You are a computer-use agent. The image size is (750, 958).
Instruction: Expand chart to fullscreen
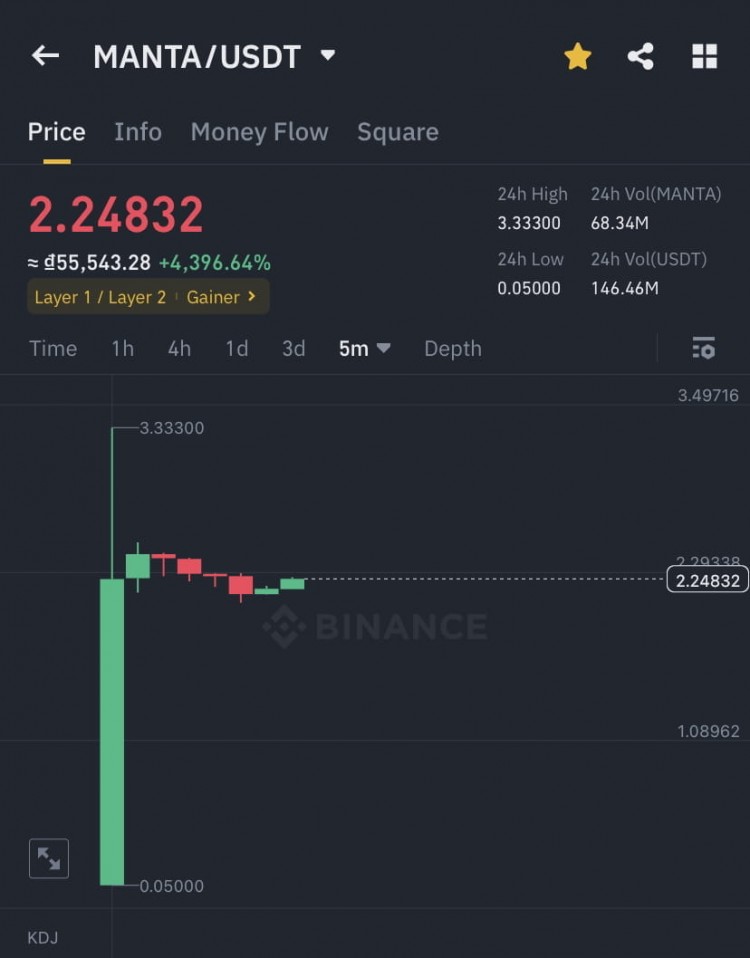49,858
